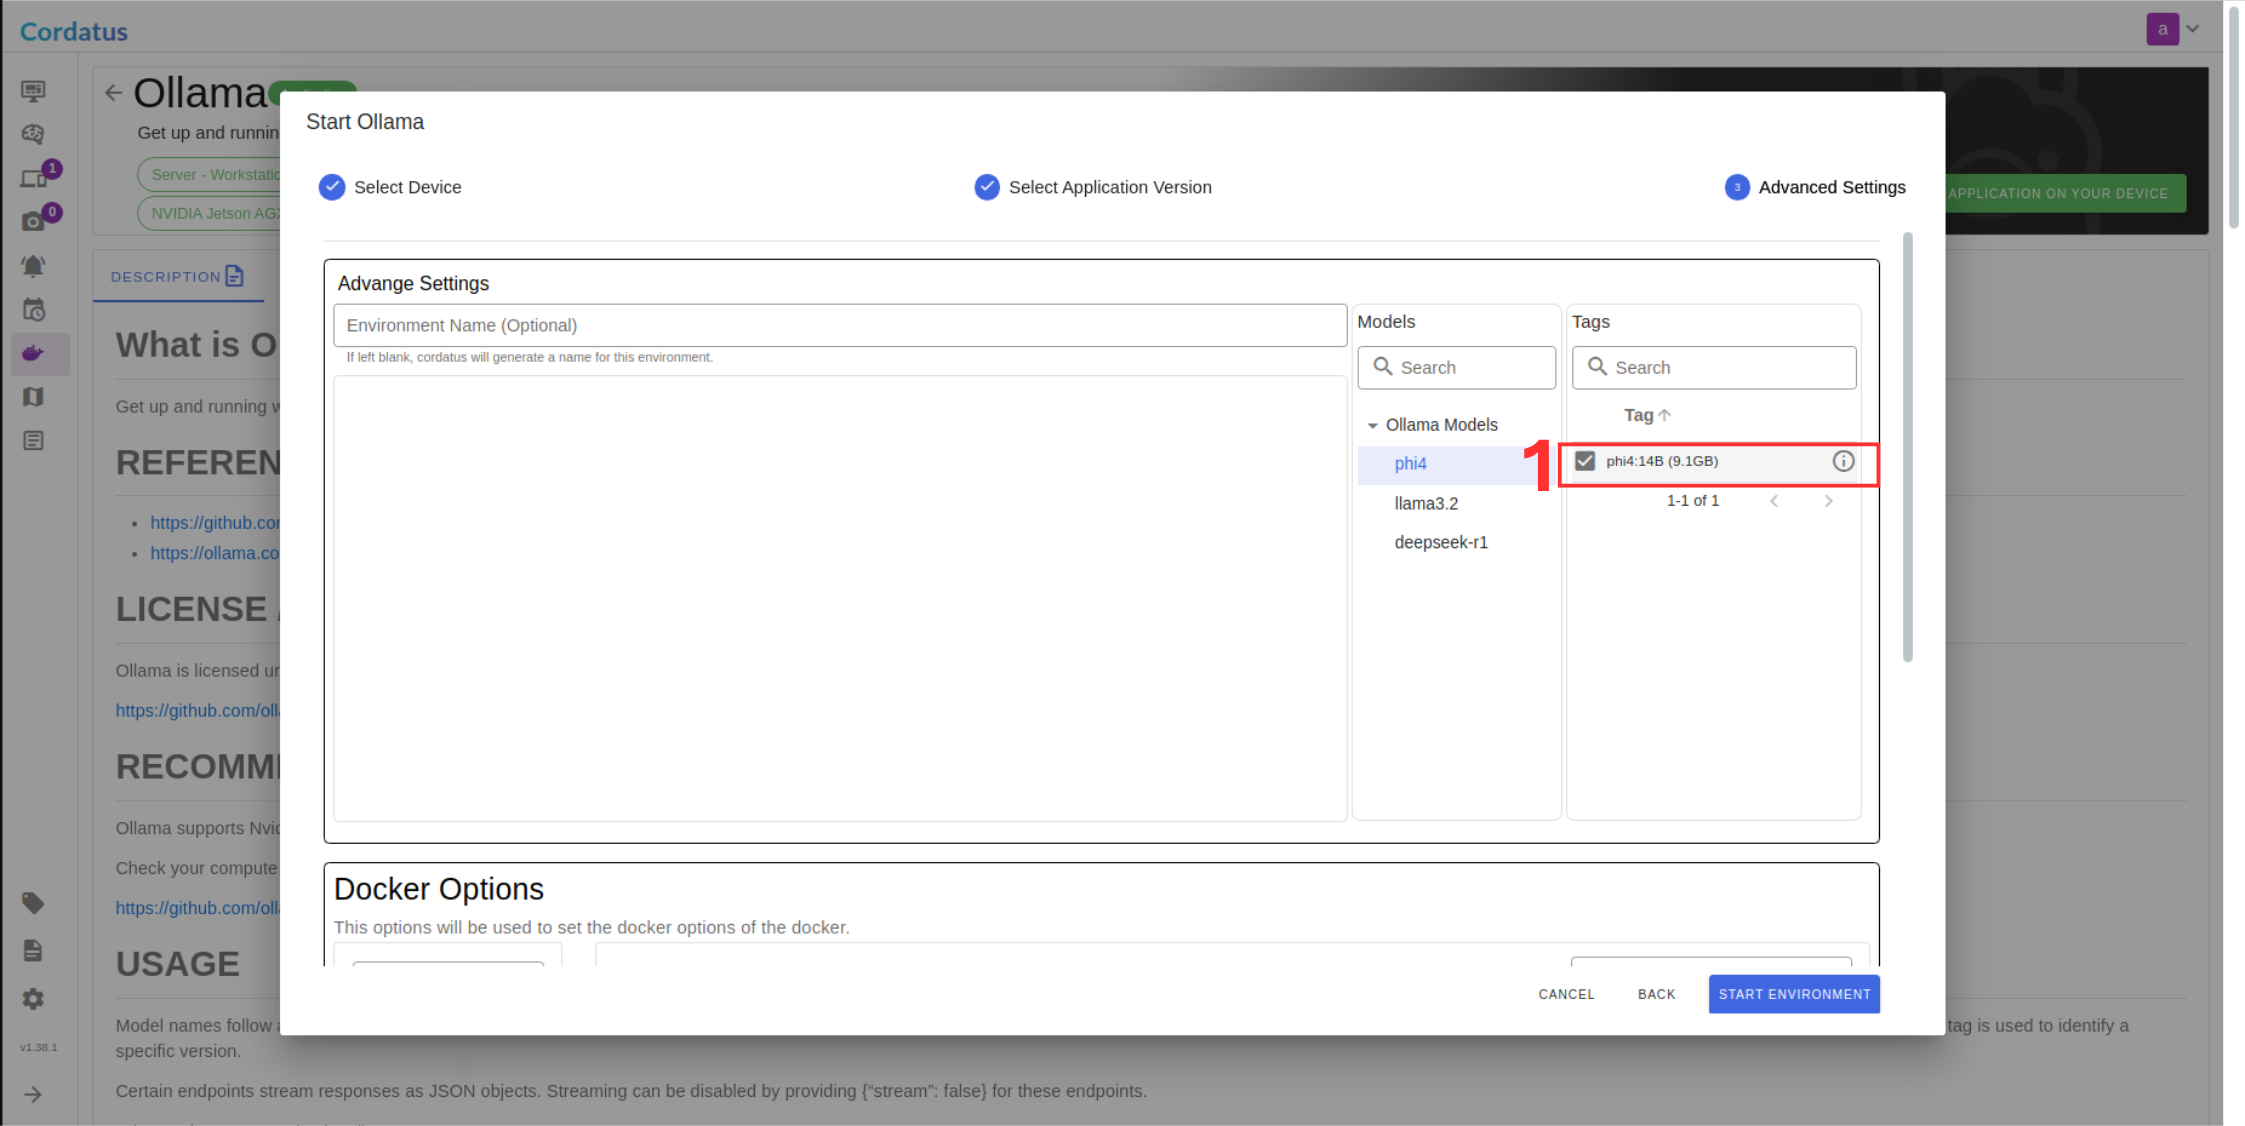2245x1126 pixels.
Task: Click the Select Device step check icon
Action: [x=332, y=187]
